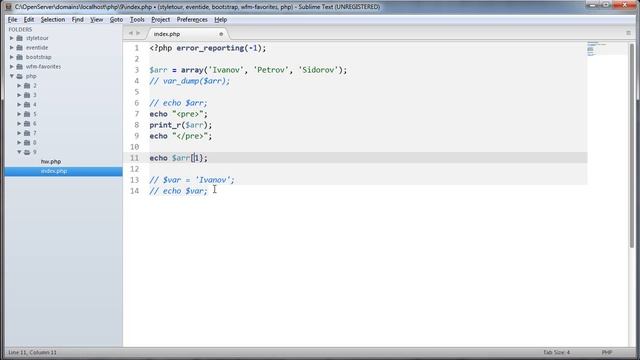Click the // var_dump($arr); comment
This screenshot has height=360, width=640.
point(189,81)
